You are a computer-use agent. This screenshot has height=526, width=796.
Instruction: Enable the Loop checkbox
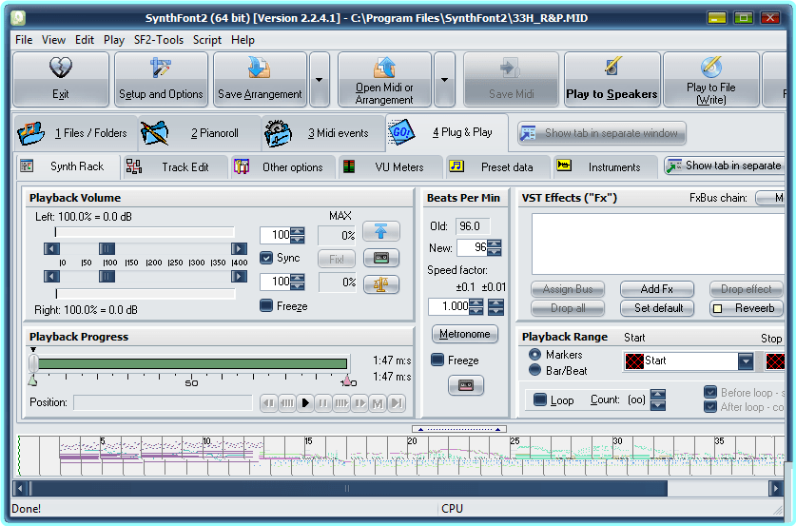541,400
